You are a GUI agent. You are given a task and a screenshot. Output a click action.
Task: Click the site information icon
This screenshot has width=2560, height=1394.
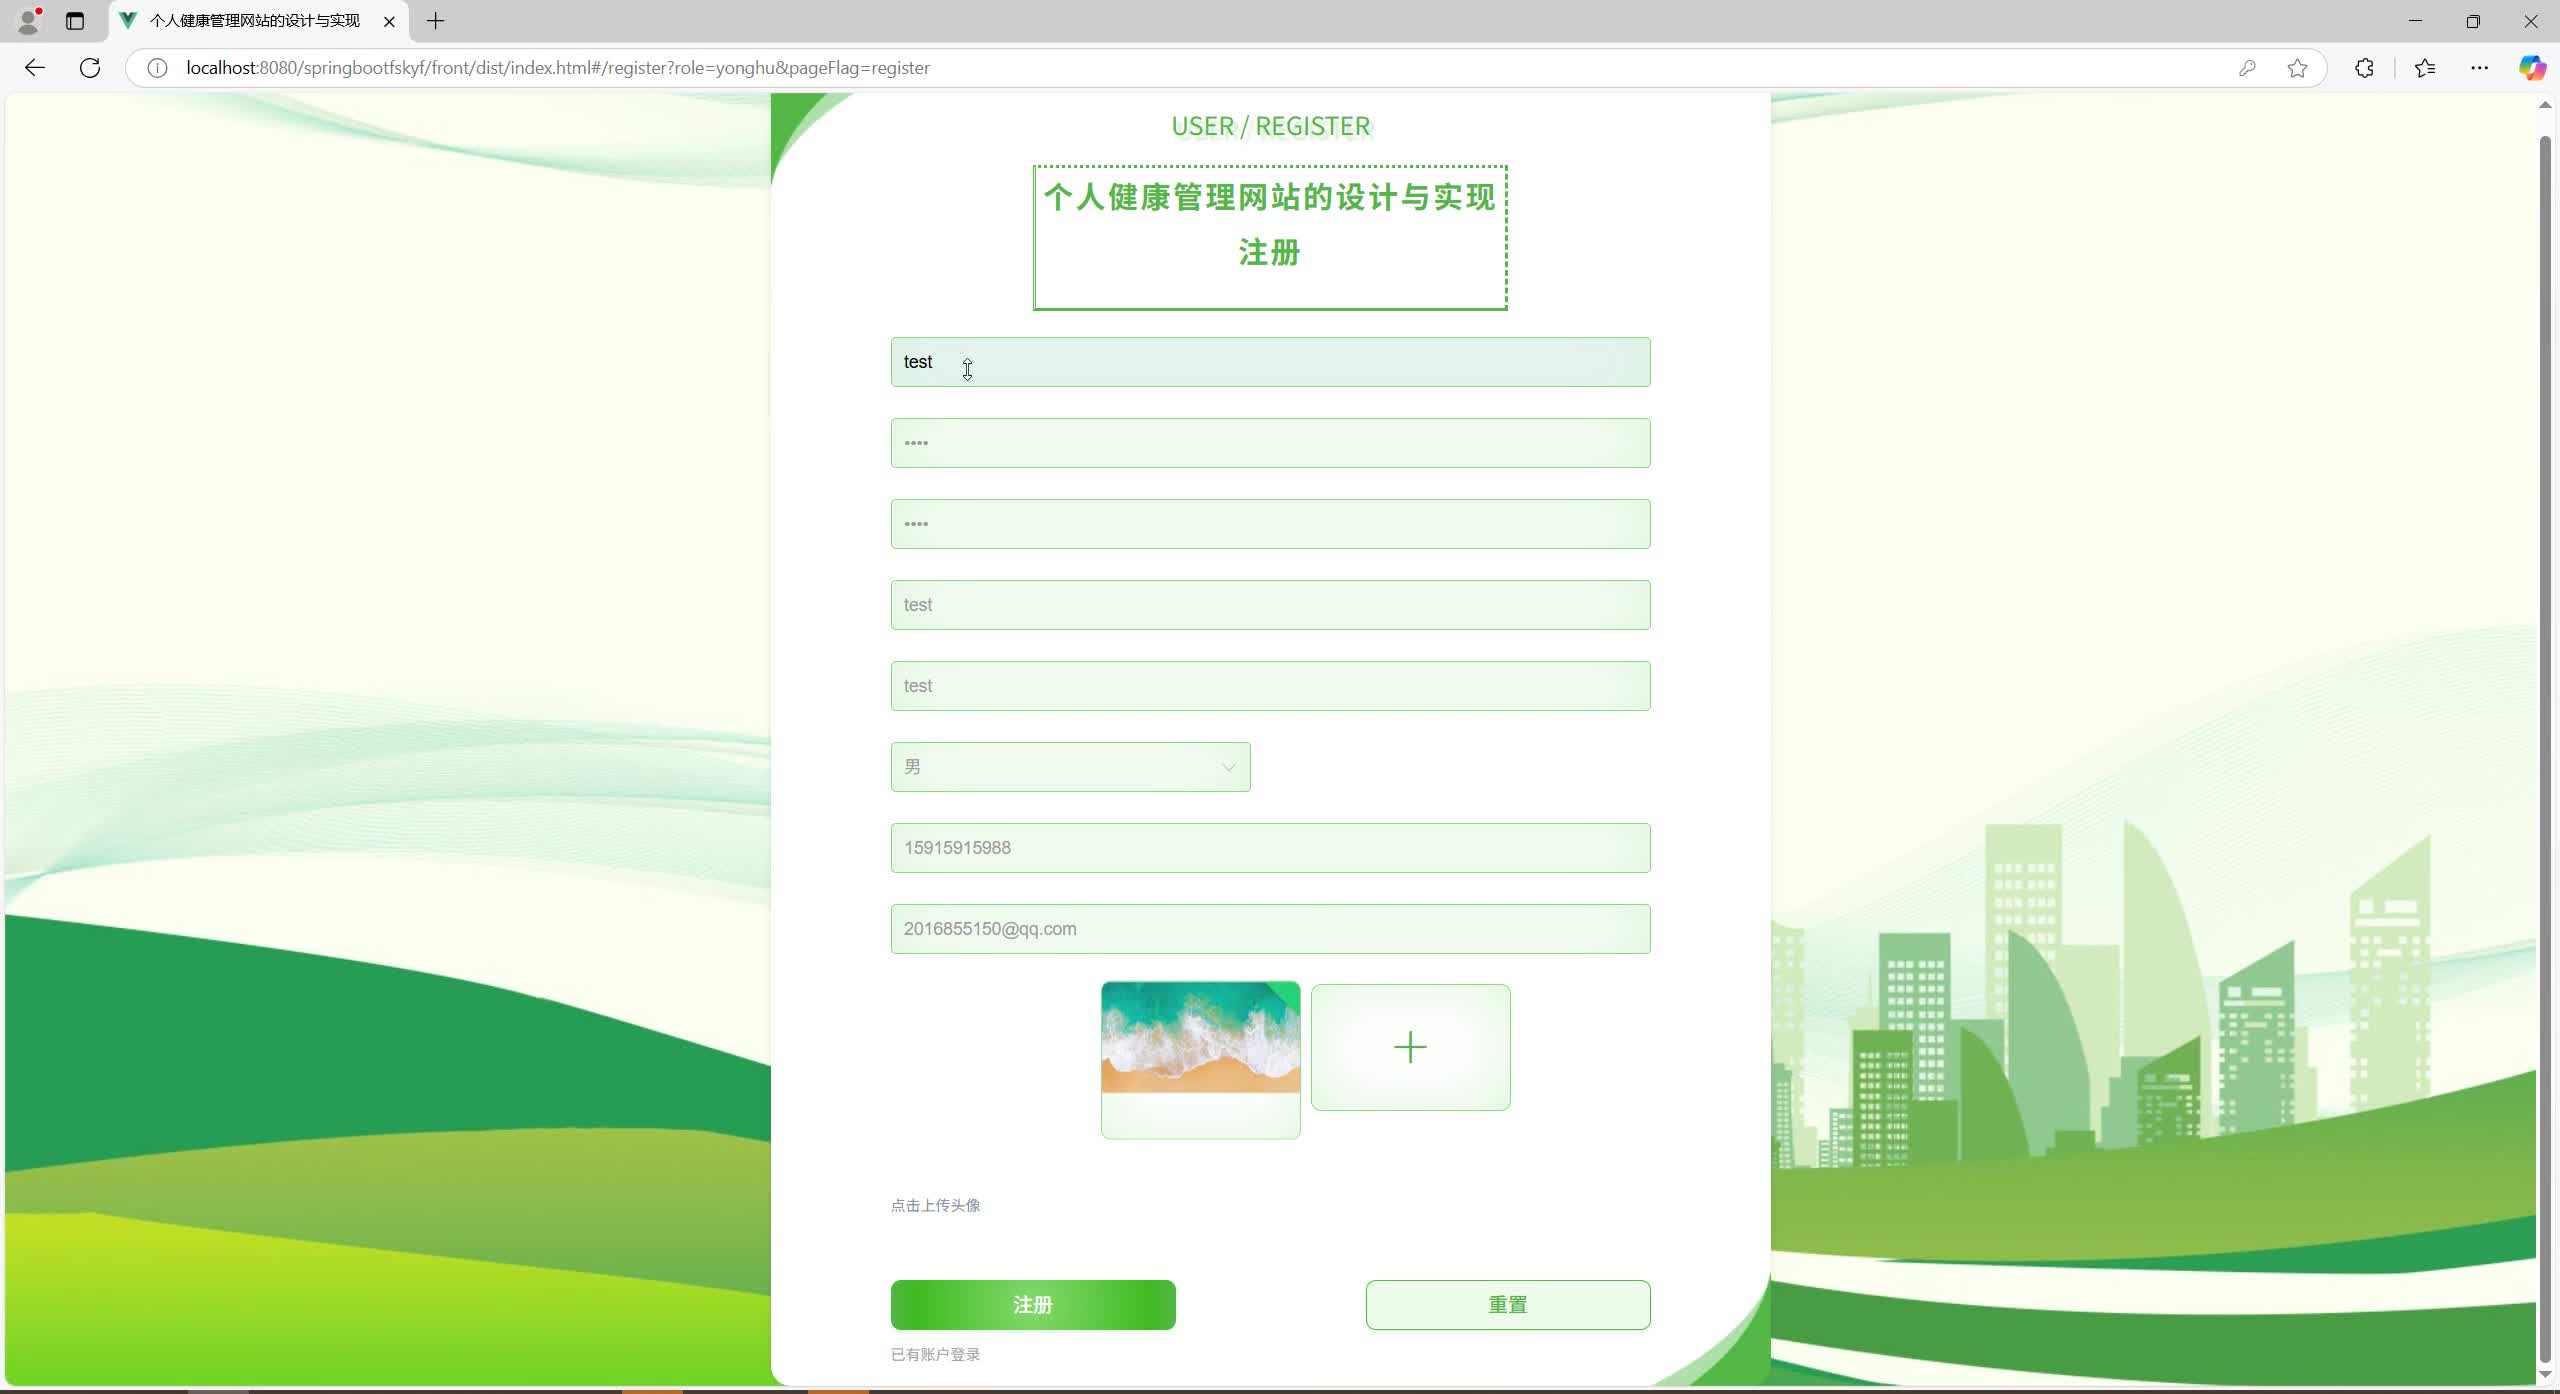(x=156, y=67)
